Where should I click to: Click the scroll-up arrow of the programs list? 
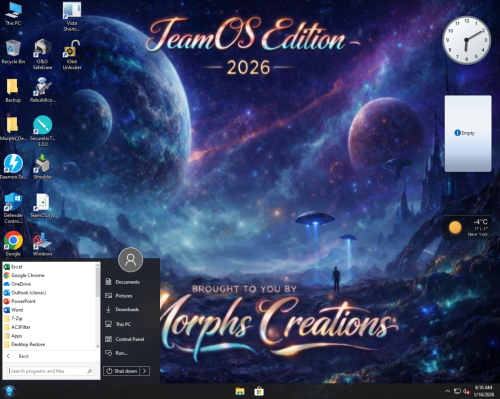point(98,265)
